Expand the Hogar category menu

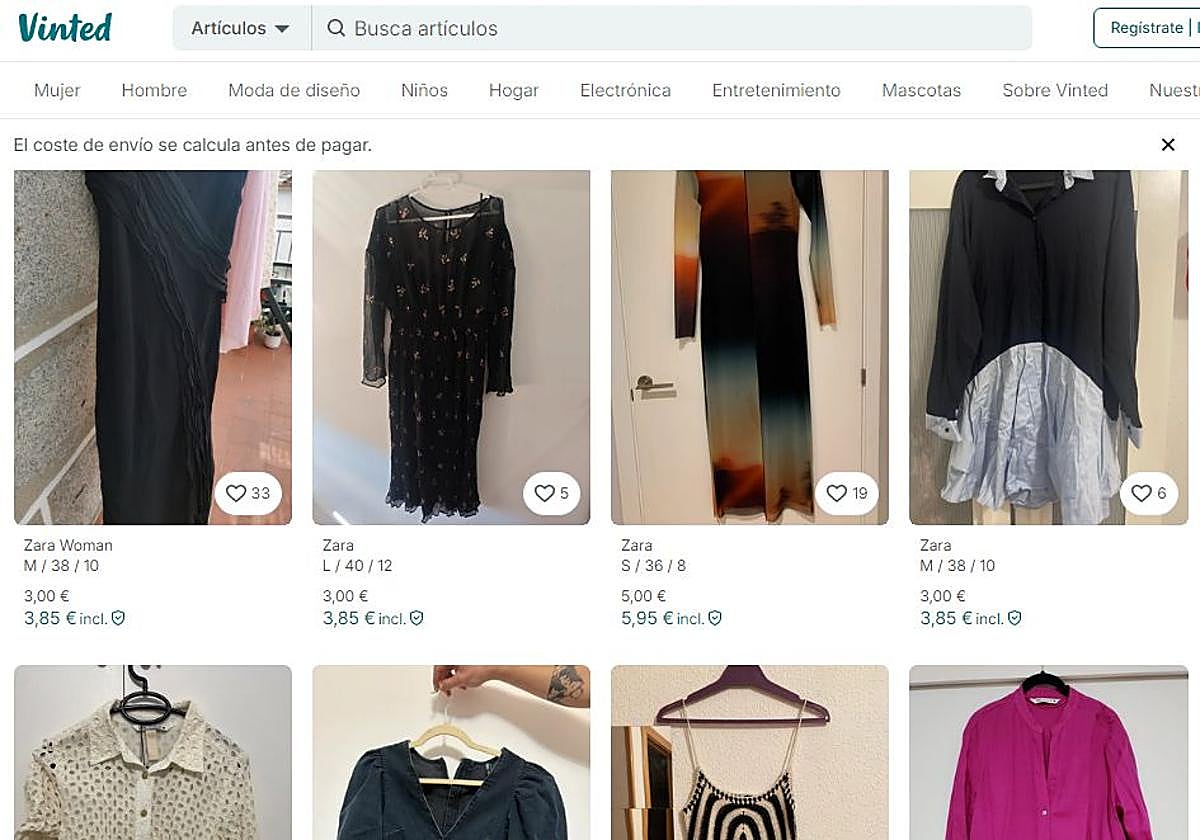point(513,90)
